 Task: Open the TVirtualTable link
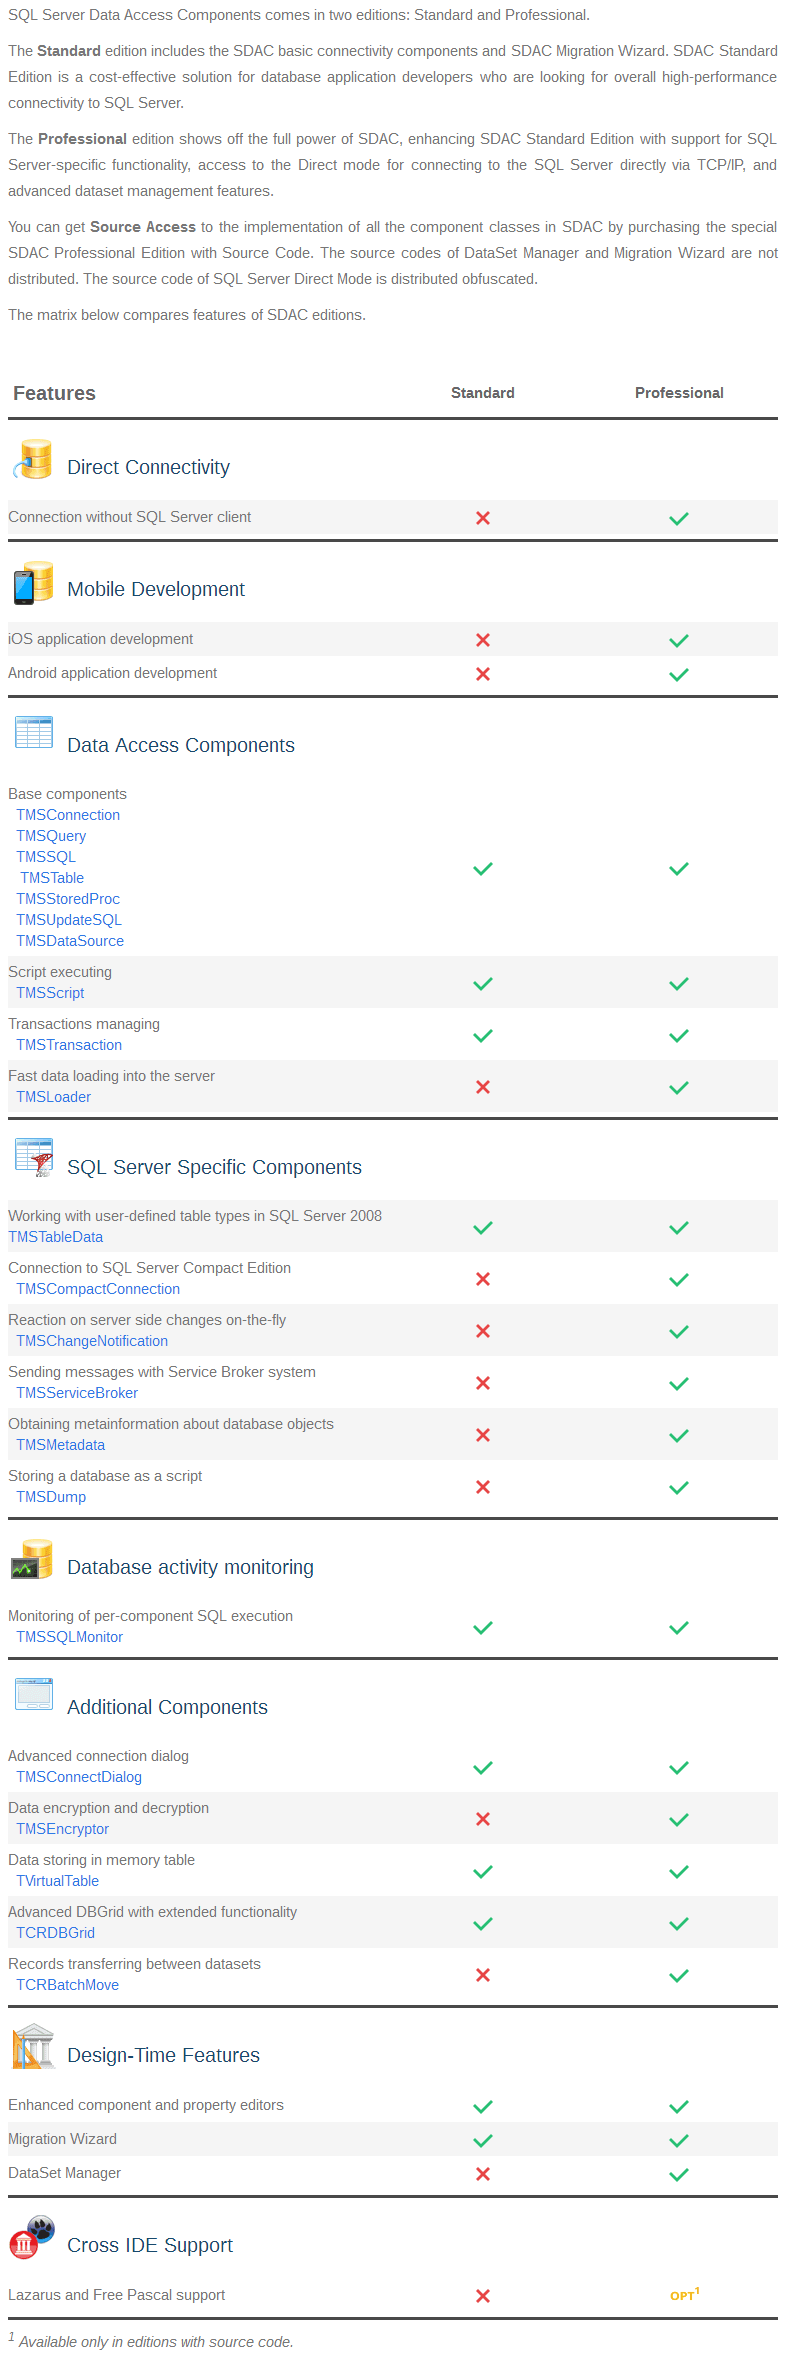tap(57, 1881)
